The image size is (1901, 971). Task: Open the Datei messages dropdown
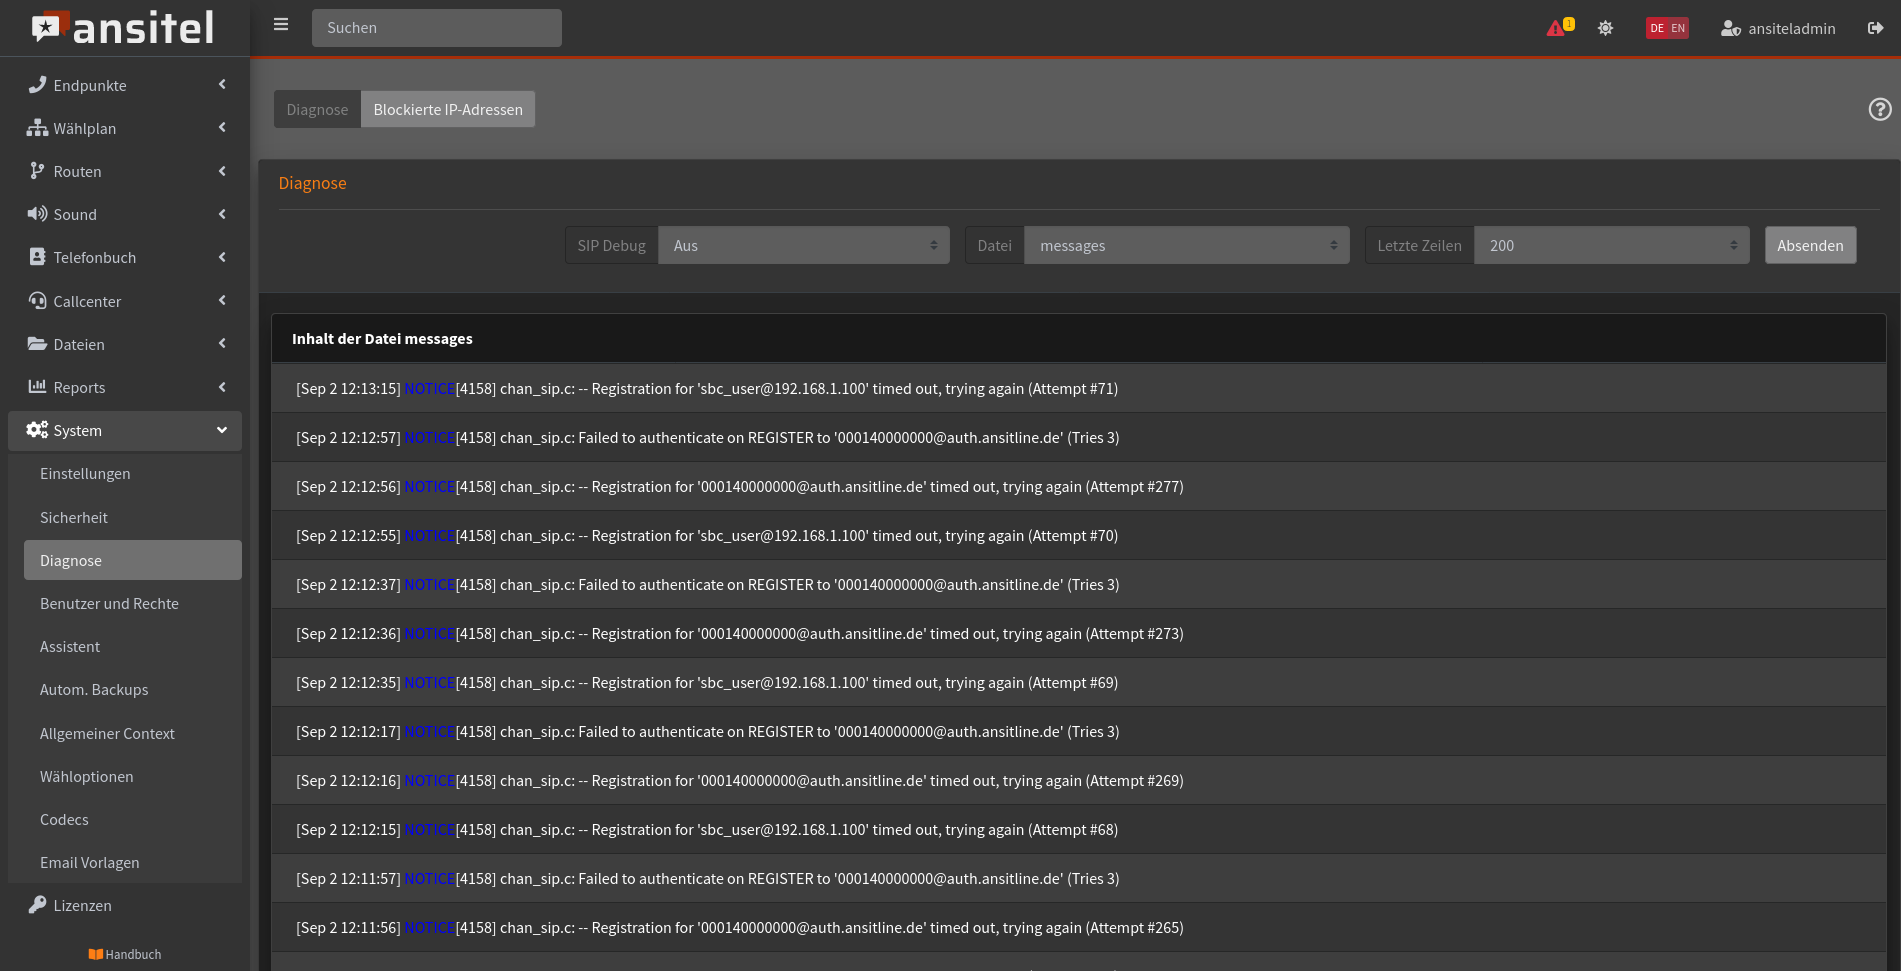(x=1186, y=245)
